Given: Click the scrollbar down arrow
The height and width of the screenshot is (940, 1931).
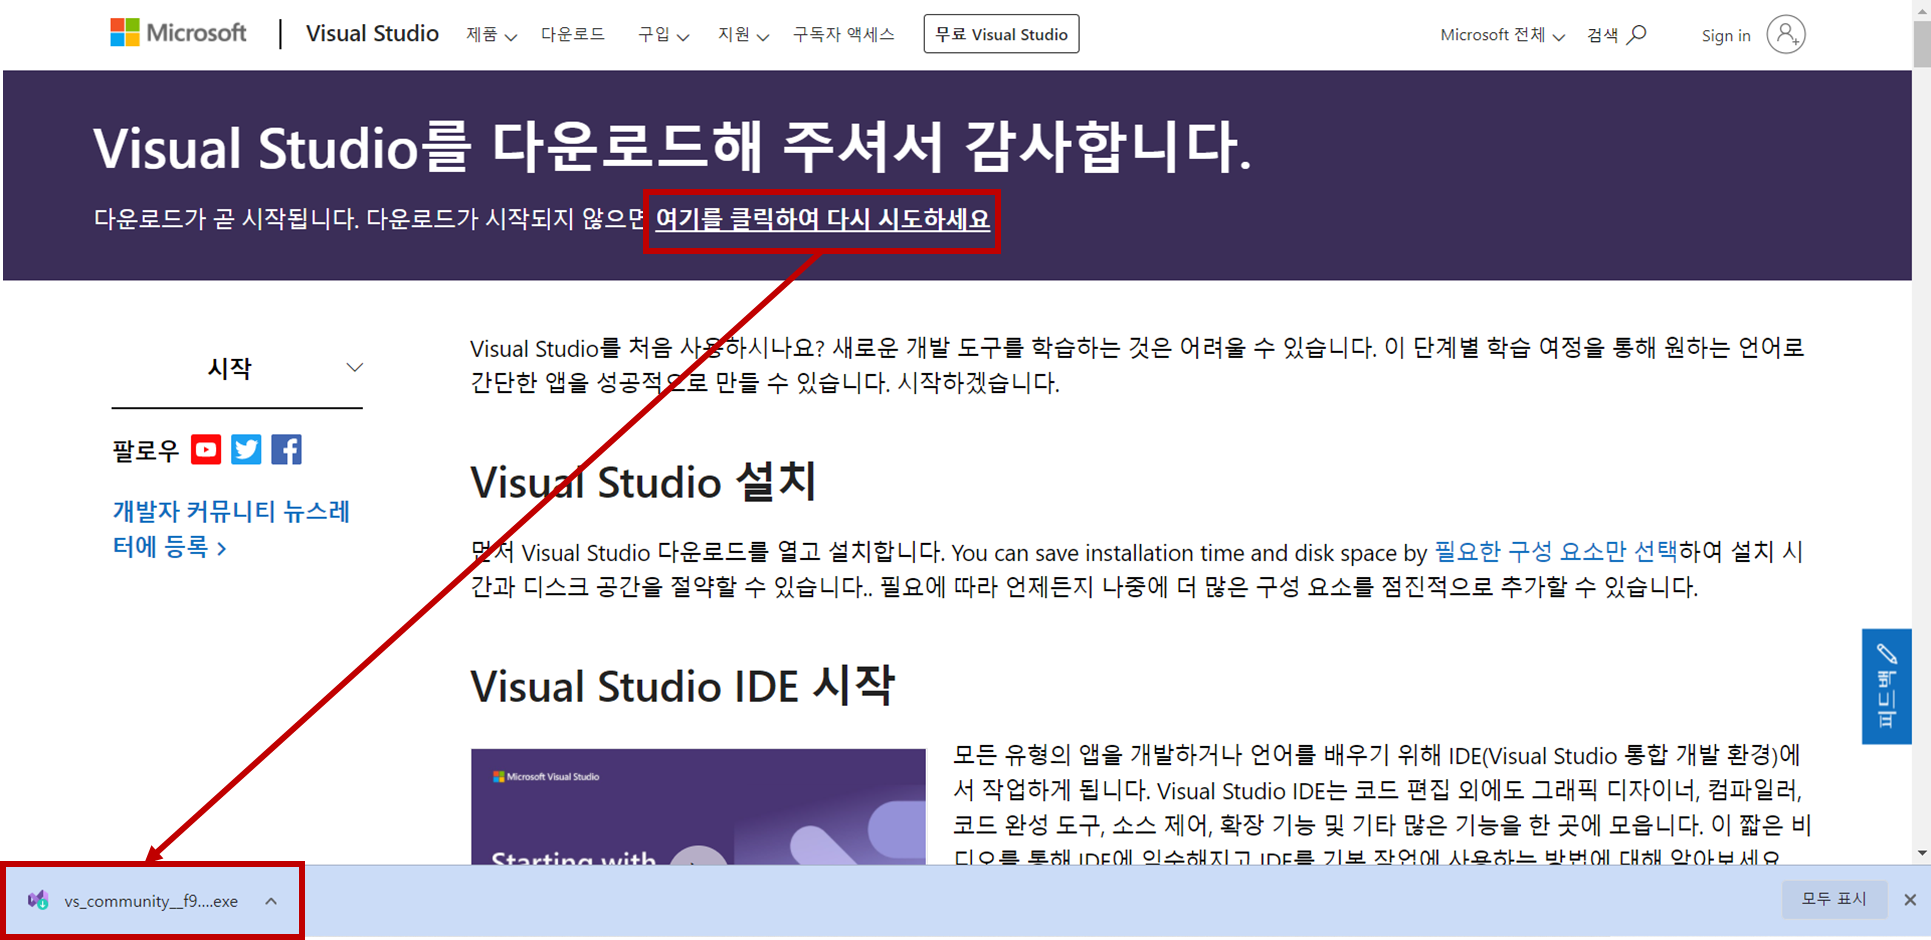Looking at the screenshot, I should [x=1922, y=853].
